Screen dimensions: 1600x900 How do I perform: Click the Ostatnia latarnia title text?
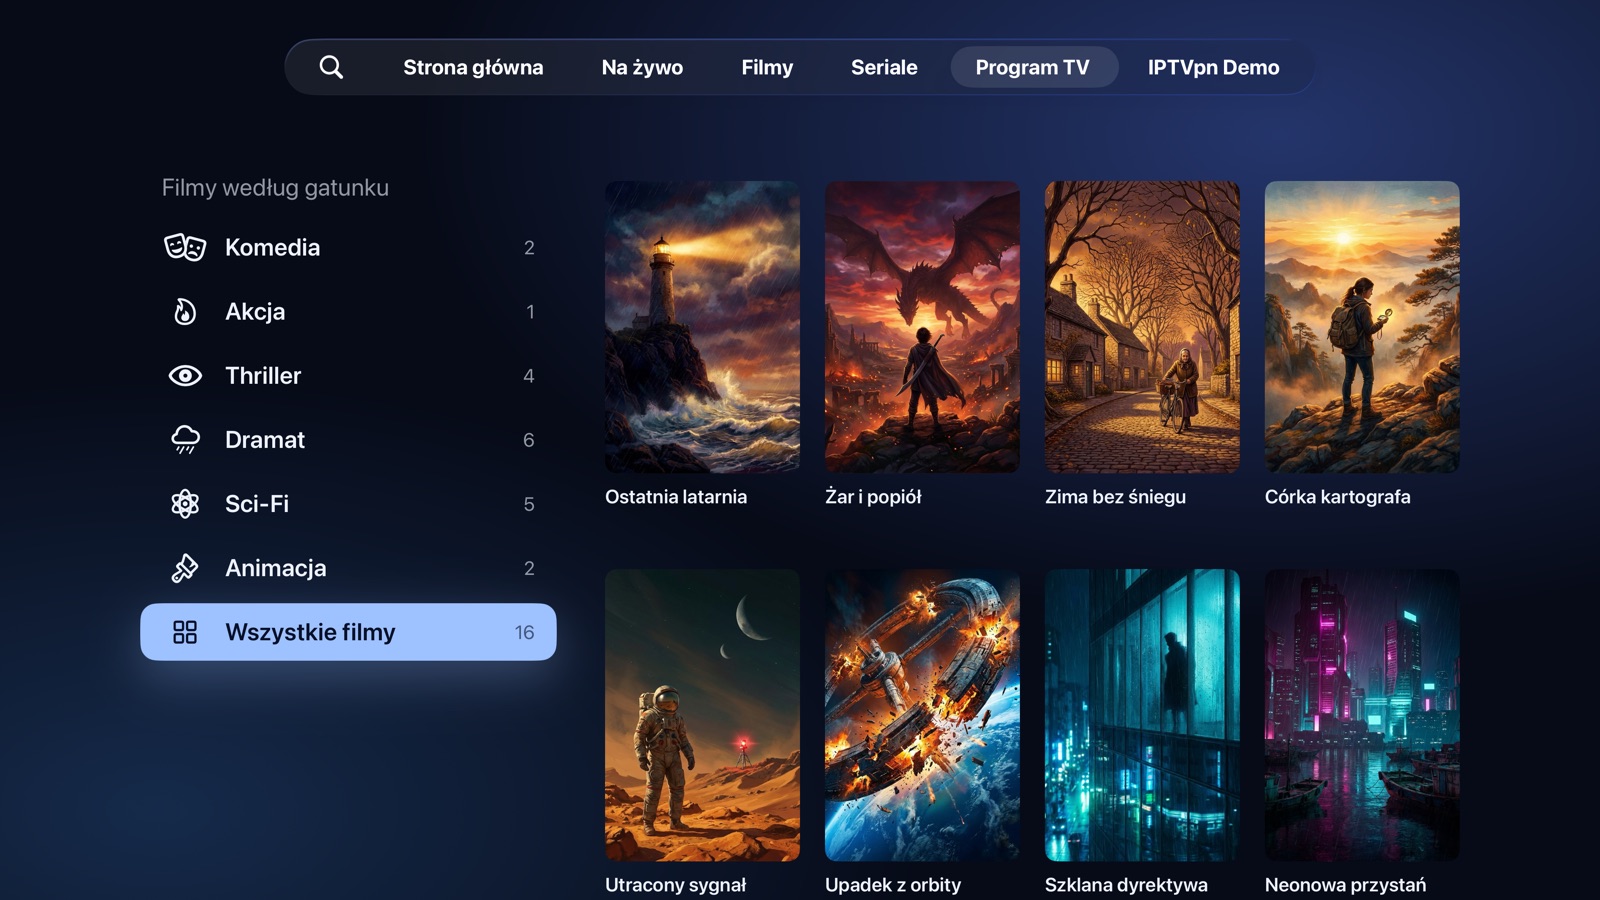point(676,497)
